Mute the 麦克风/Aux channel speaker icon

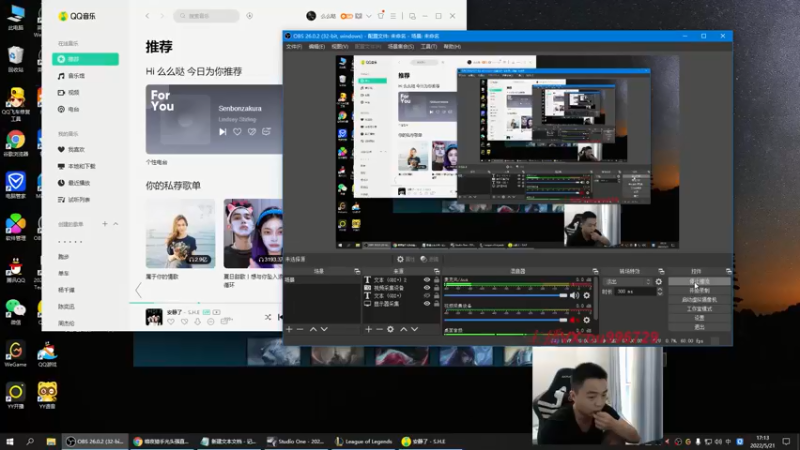pos(574,295)
